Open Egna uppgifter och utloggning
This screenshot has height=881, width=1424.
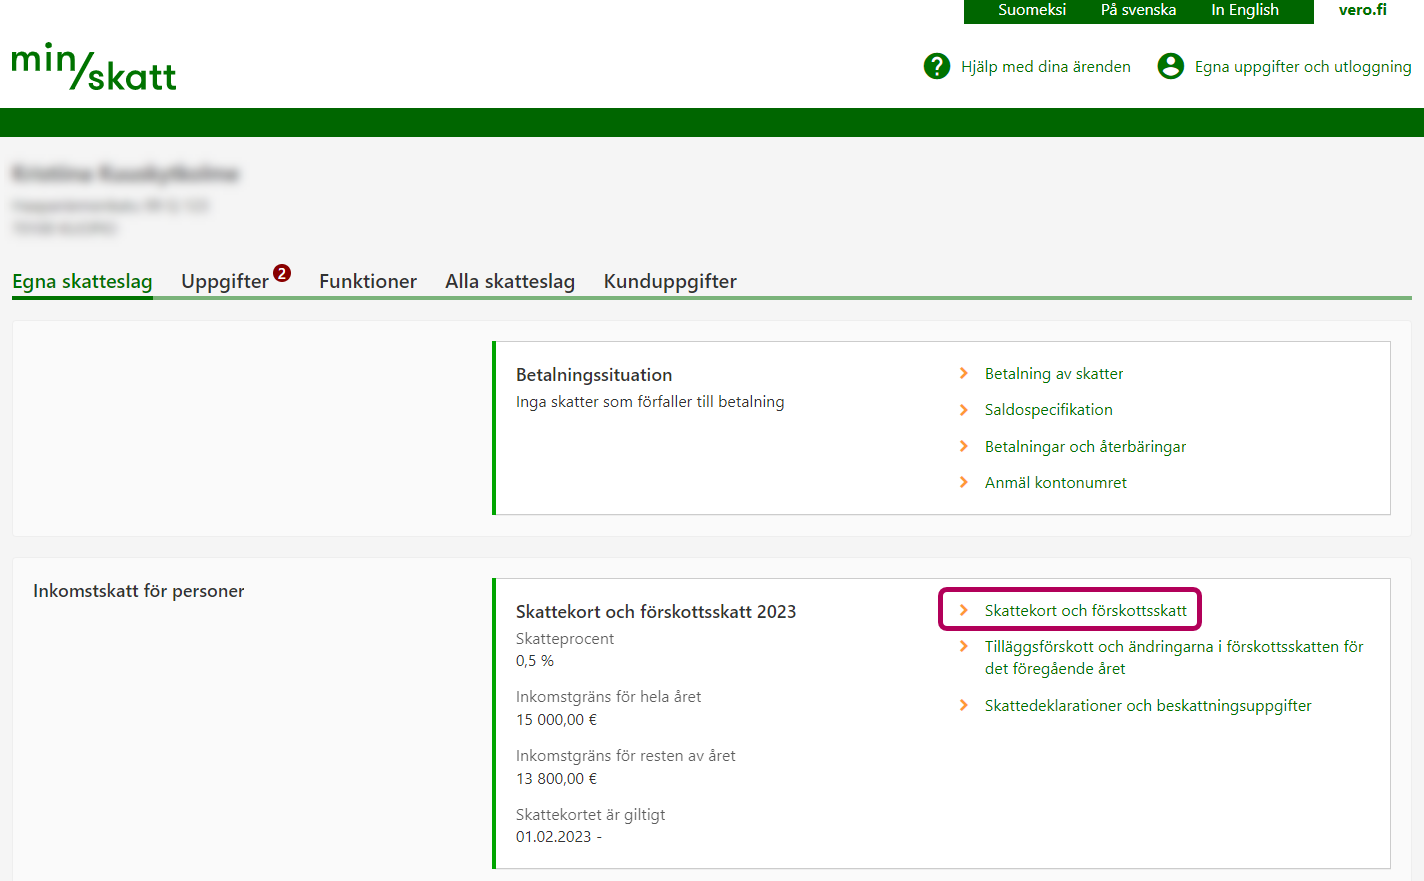click(x=1302, y=67)
